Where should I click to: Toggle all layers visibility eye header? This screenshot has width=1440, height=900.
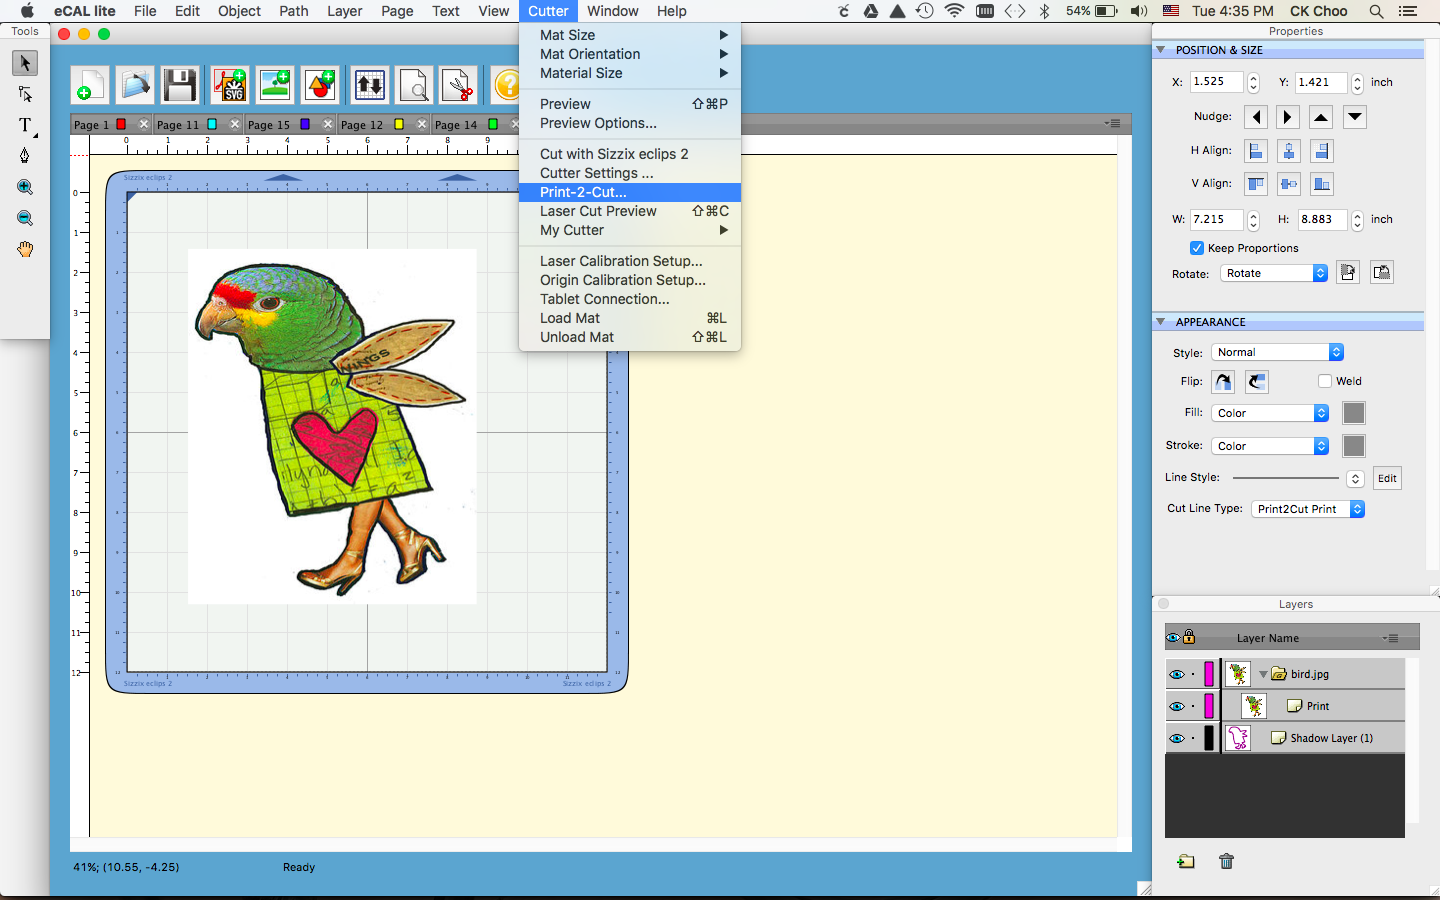1173,637
